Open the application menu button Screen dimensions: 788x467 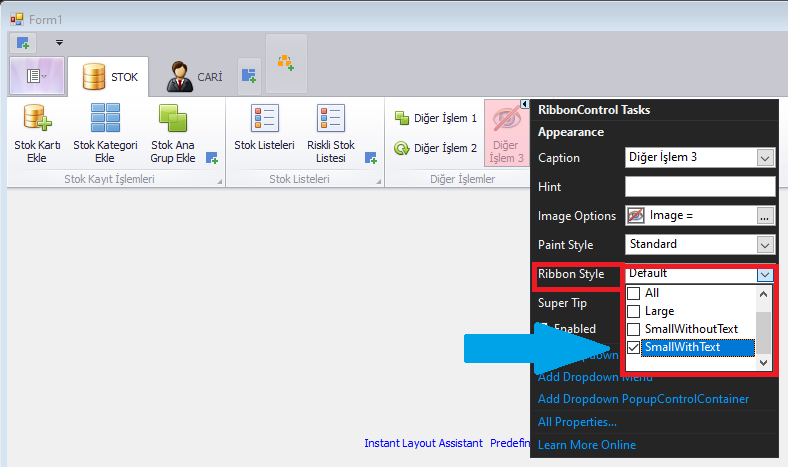[37, 76]
